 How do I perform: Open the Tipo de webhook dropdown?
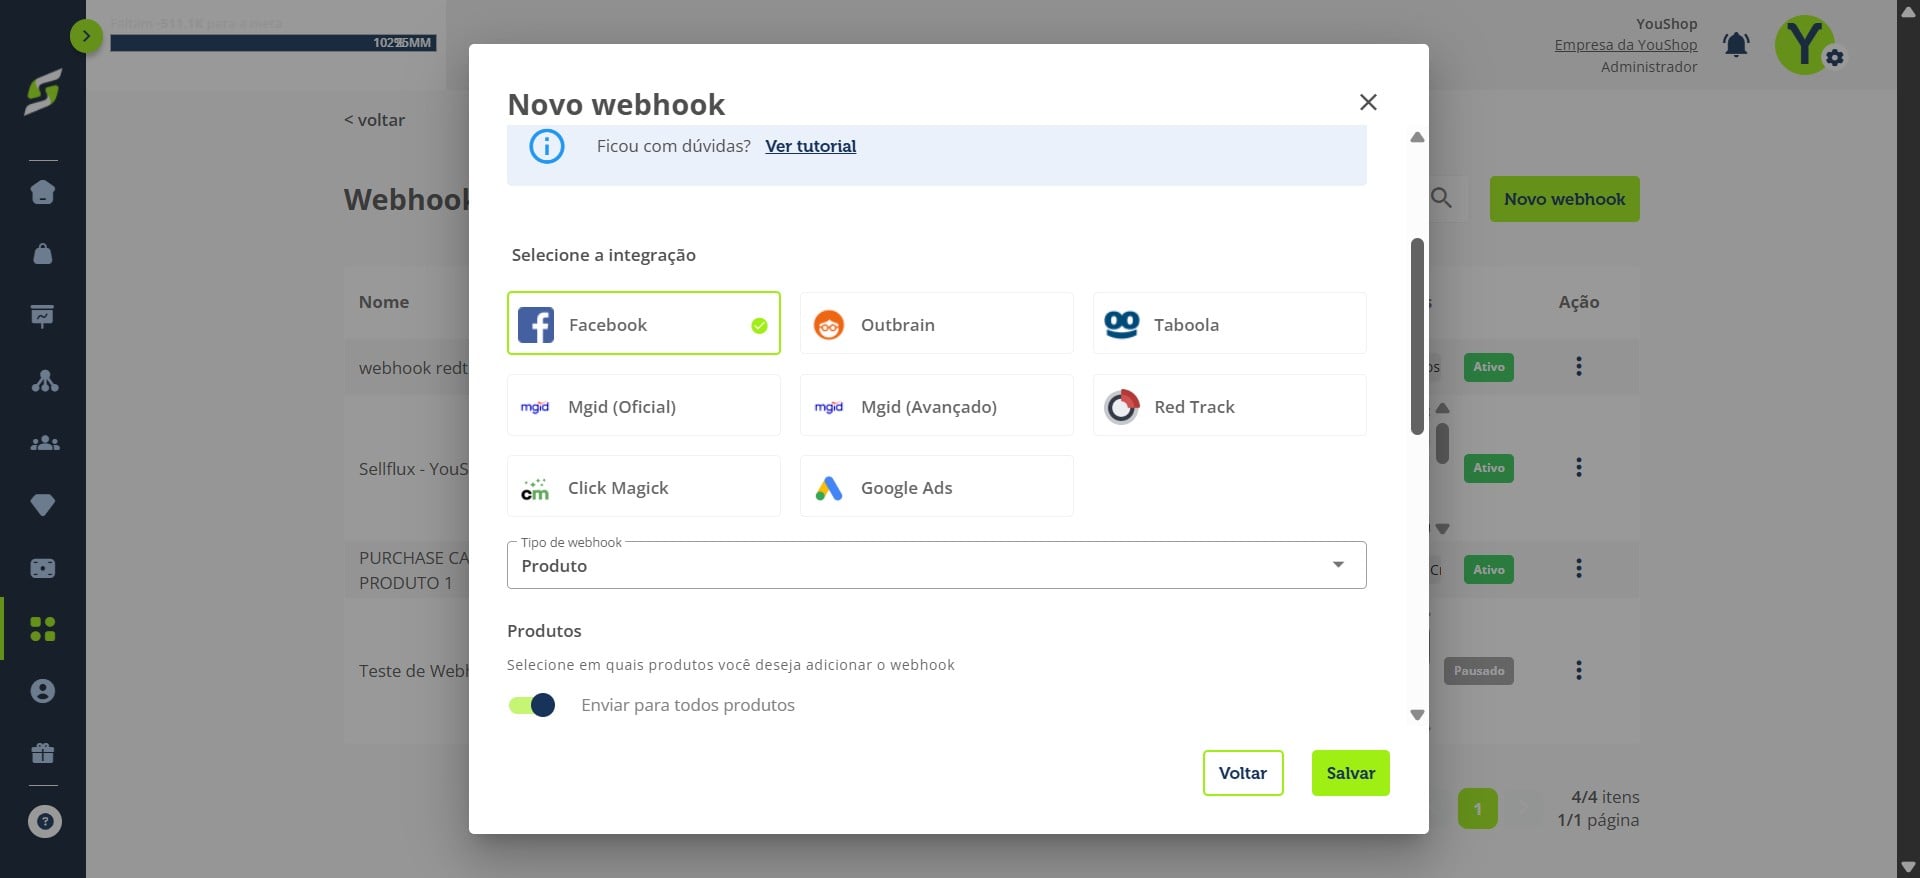pos(936,565)
